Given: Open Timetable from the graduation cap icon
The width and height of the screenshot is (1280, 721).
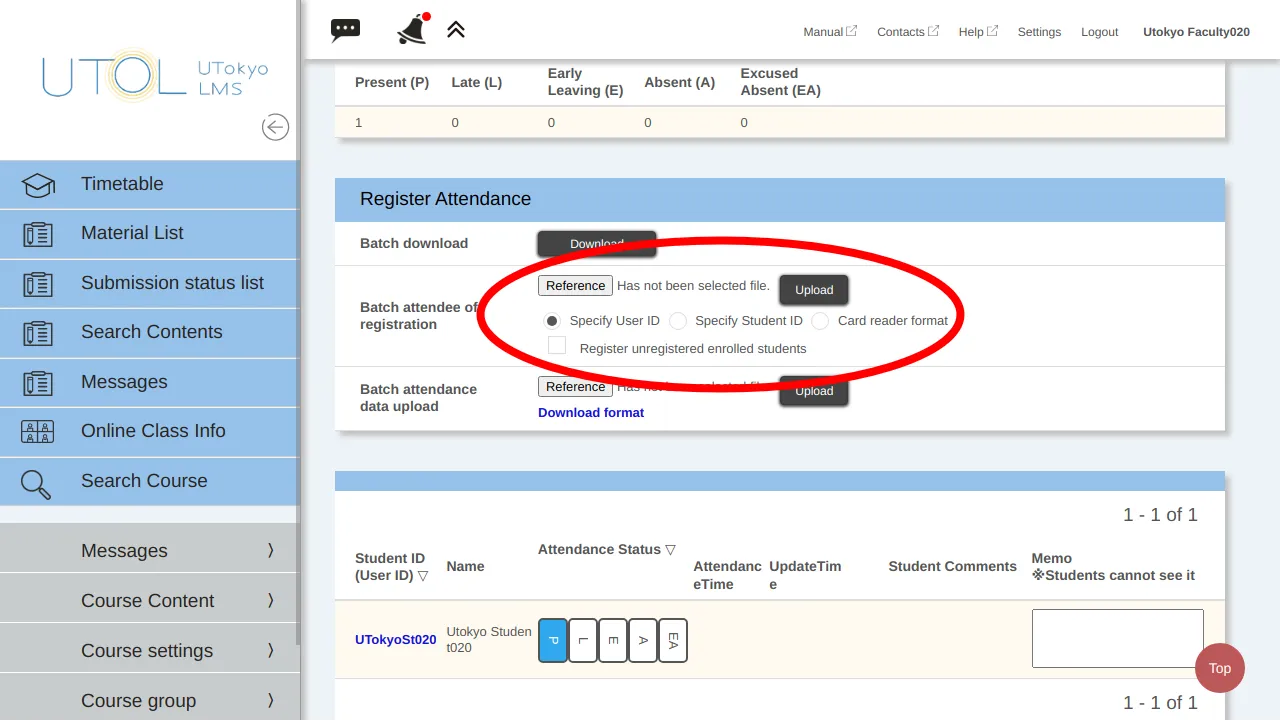Looking at the screenshot, I should tap(38, 185).
